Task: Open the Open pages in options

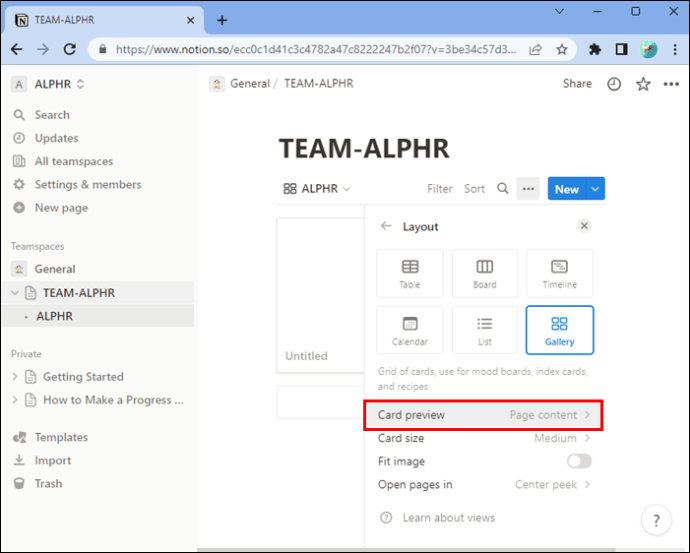Action: click(483, 484)
